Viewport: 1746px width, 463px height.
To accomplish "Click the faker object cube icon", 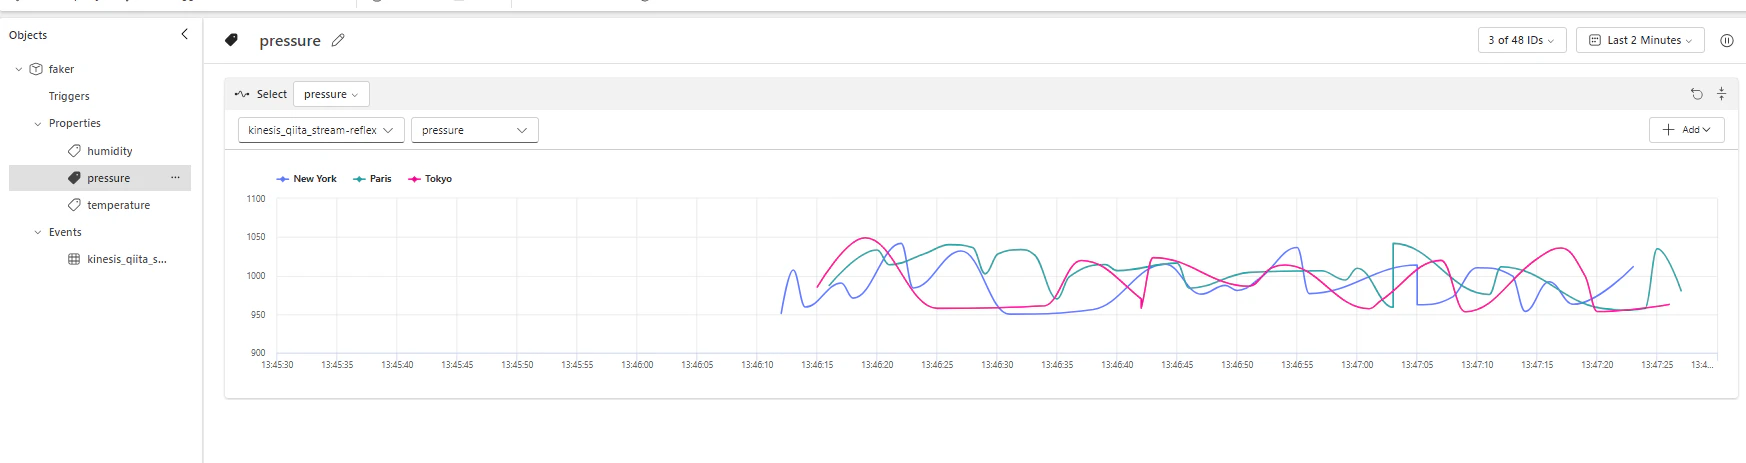I will 36,69.
